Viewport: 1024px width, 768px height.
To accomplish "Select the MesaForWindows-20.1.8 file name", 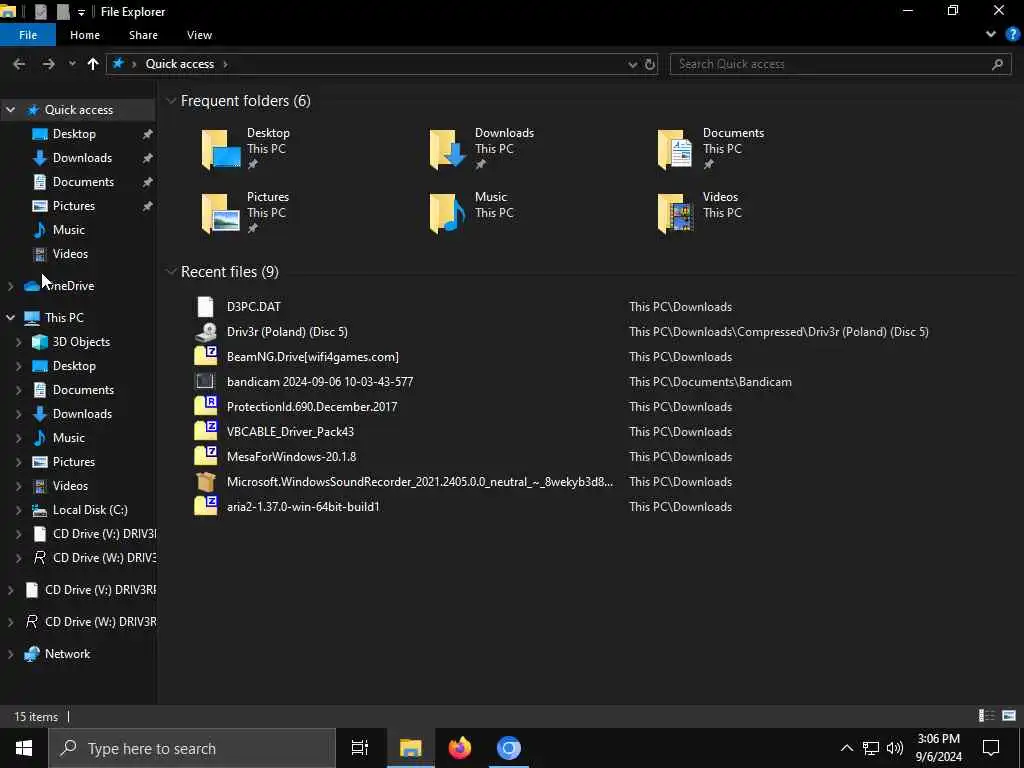I will [x=291, y=456].
